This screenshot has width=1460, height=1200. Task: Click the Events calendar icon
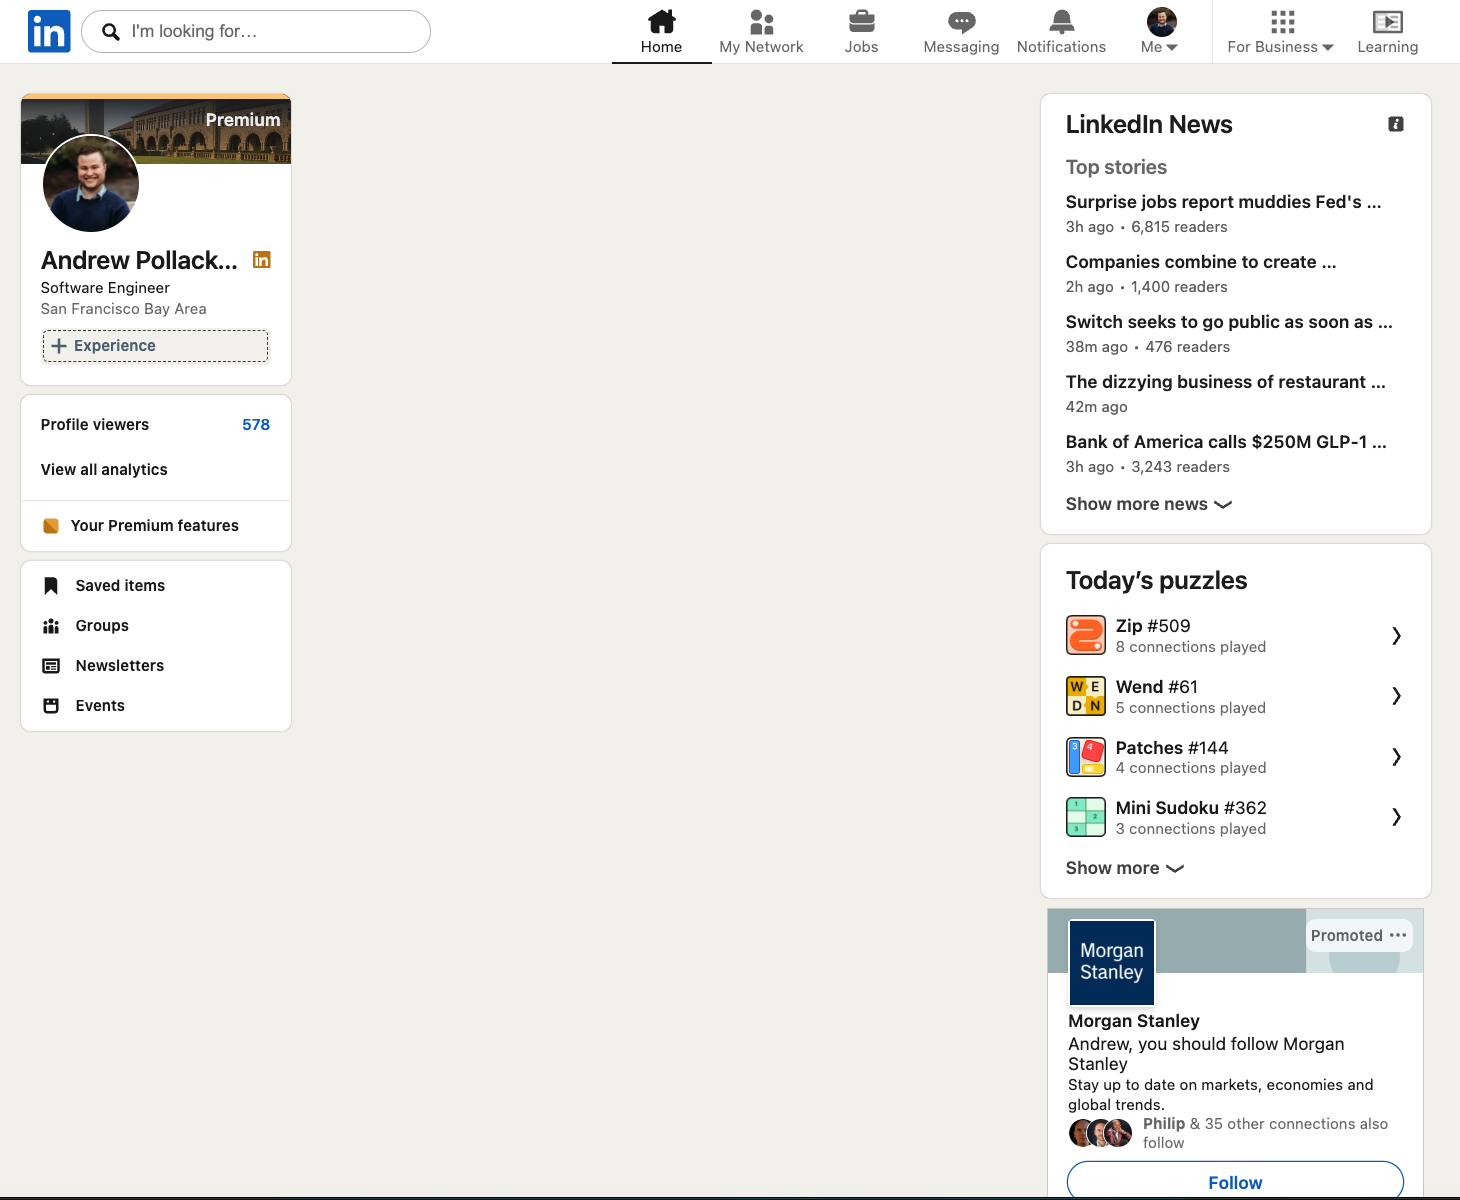[51, 706]
